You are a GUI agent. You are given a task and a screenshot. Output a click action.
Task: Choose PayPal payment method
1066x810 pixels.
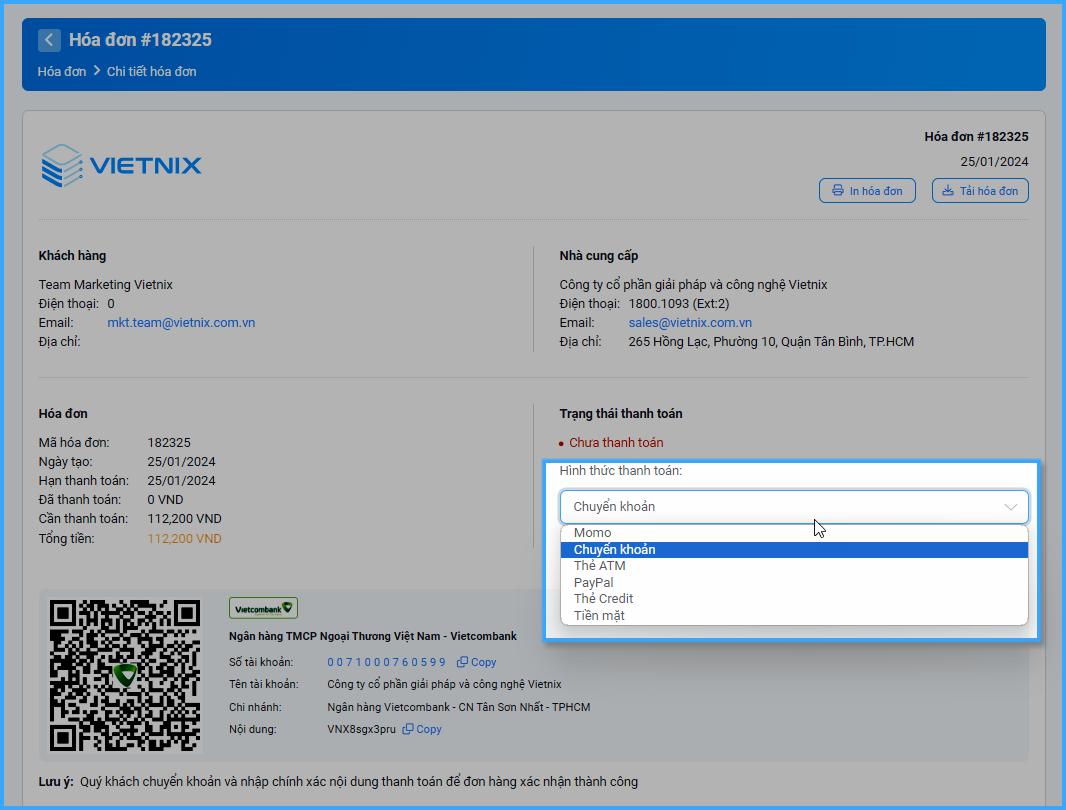pyautogui.click(x=594, y=583)
